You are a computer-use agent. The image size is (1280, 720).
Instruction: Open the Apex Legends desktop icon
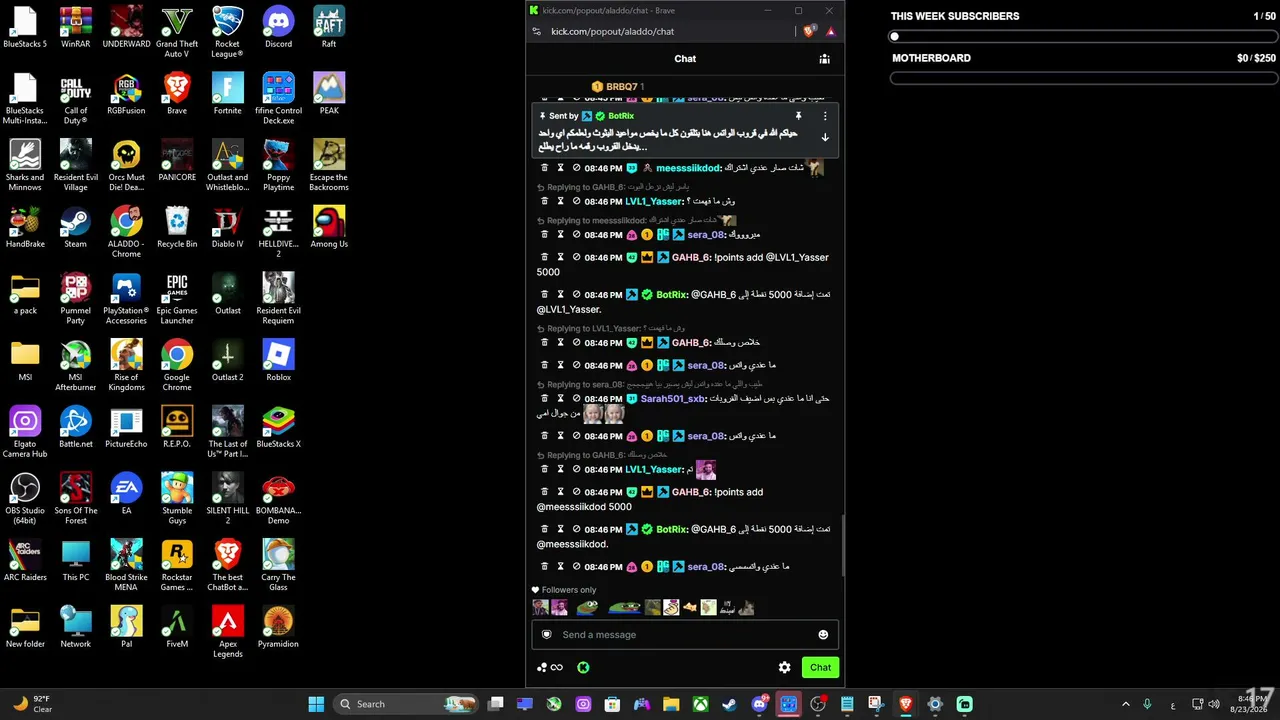point(227,633)
